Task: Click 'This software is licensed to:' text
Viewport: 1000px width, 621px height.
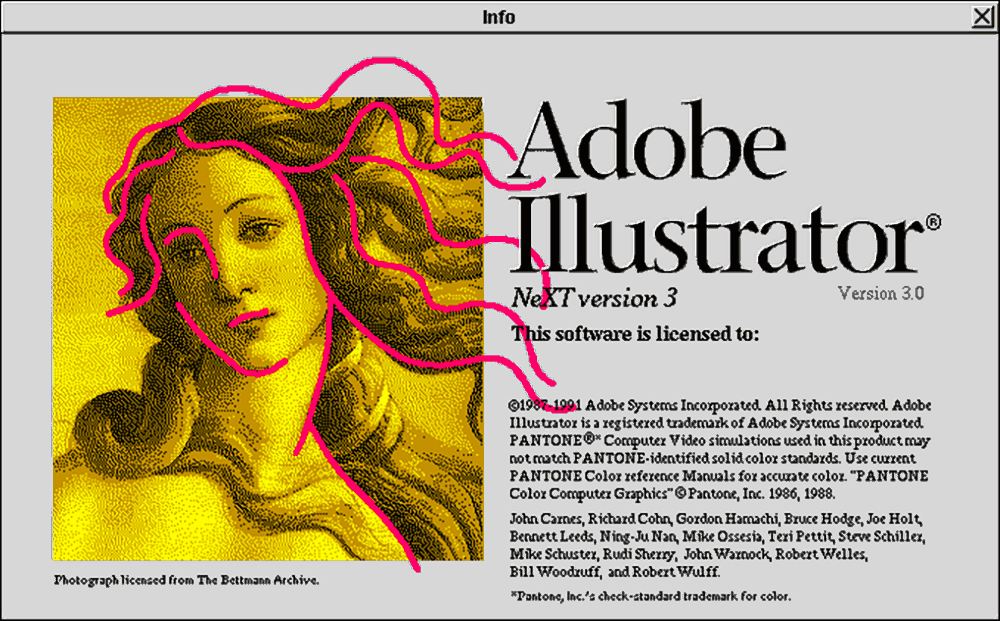Action: pos(635,333)
